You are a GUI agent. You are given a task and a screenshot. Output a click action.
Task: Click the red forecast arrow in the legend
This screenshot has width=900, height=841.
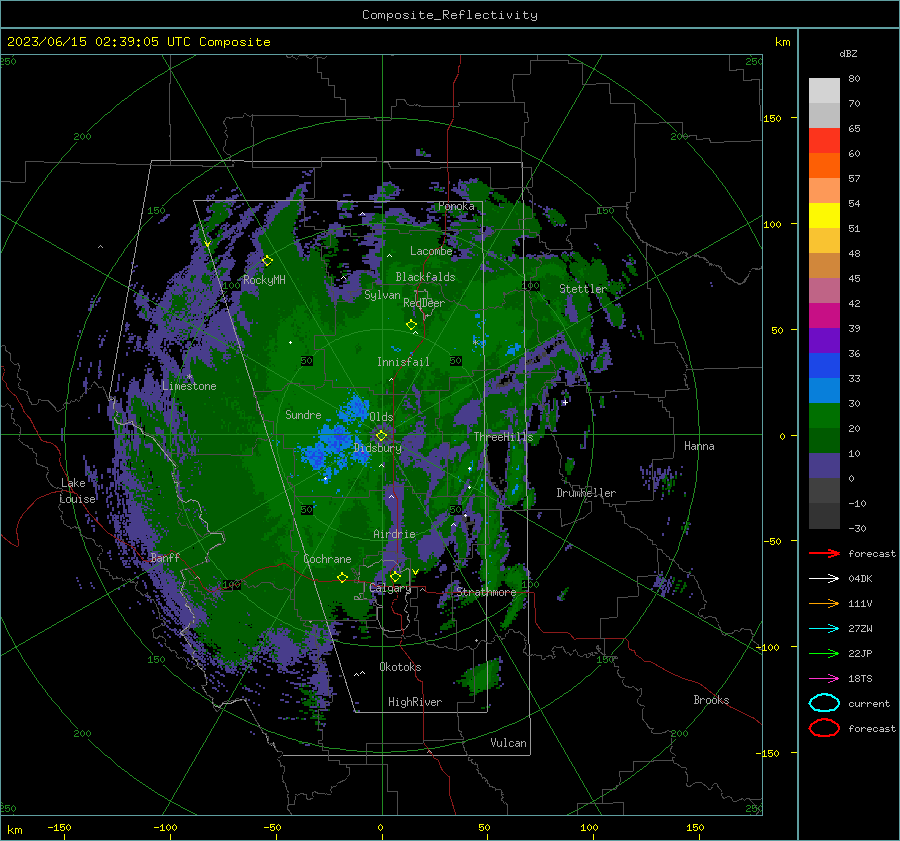[824, 553]
